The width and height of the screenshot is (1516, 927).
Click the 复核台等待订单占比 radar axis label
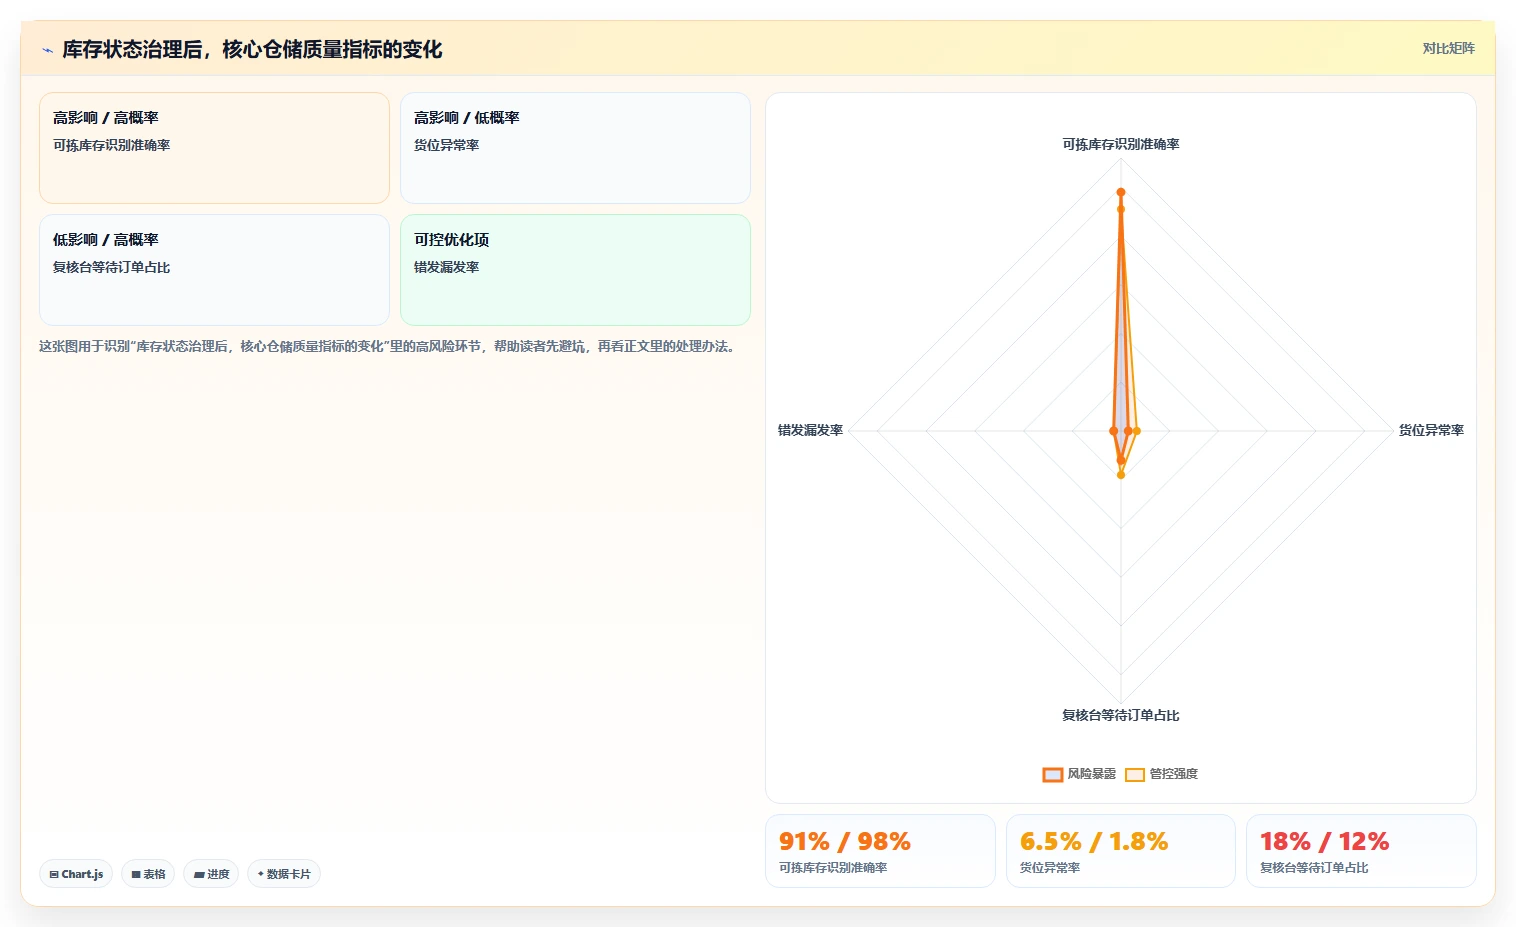point(1121,715)
